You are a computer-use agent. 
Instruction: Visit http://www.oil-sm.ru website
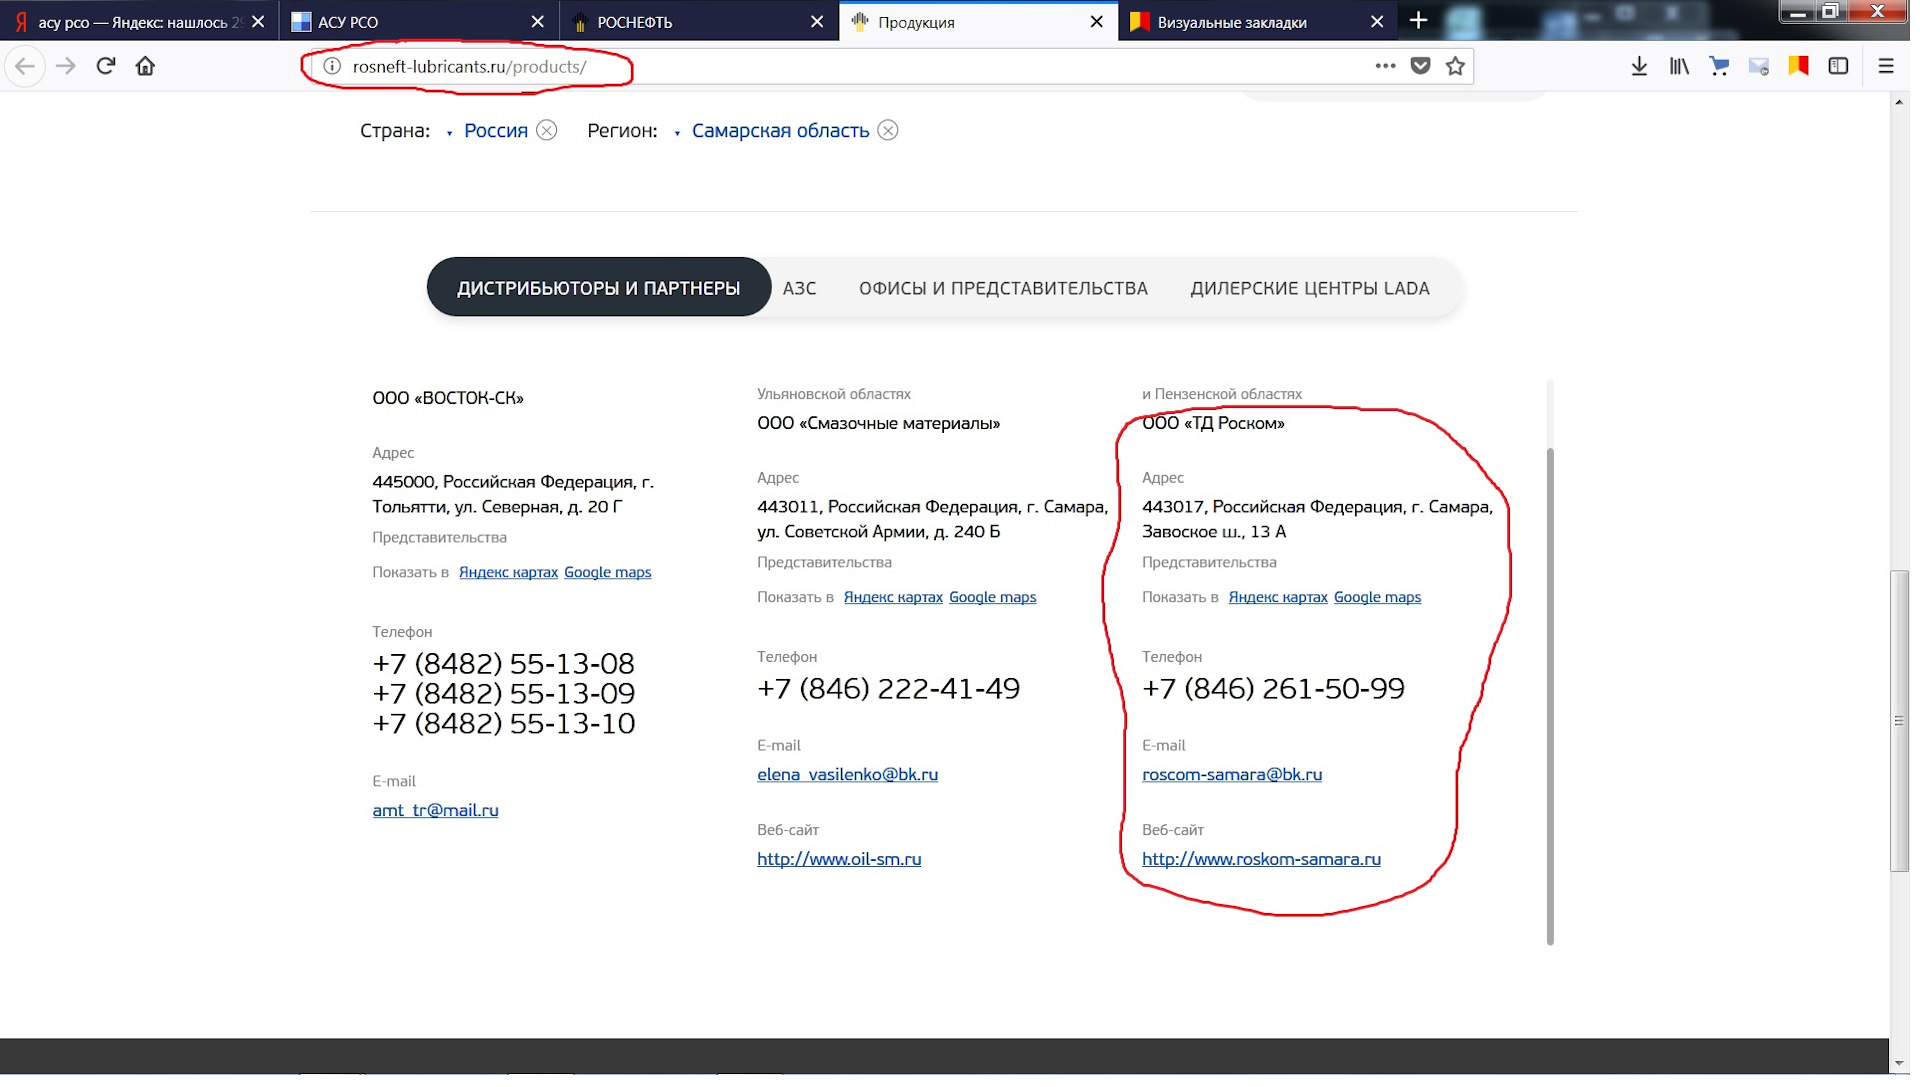[x=839, y=859]
